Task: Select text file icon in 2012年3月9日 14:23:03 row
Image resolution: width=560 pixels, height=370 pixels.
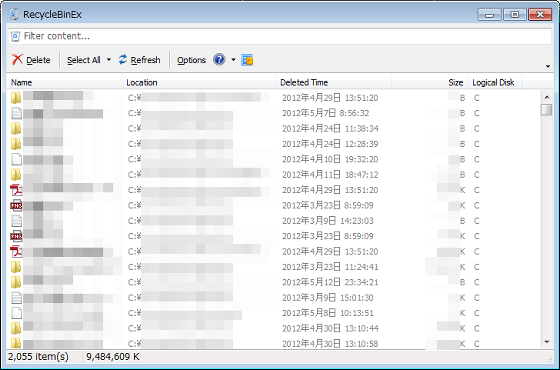Action: point(16,221)
